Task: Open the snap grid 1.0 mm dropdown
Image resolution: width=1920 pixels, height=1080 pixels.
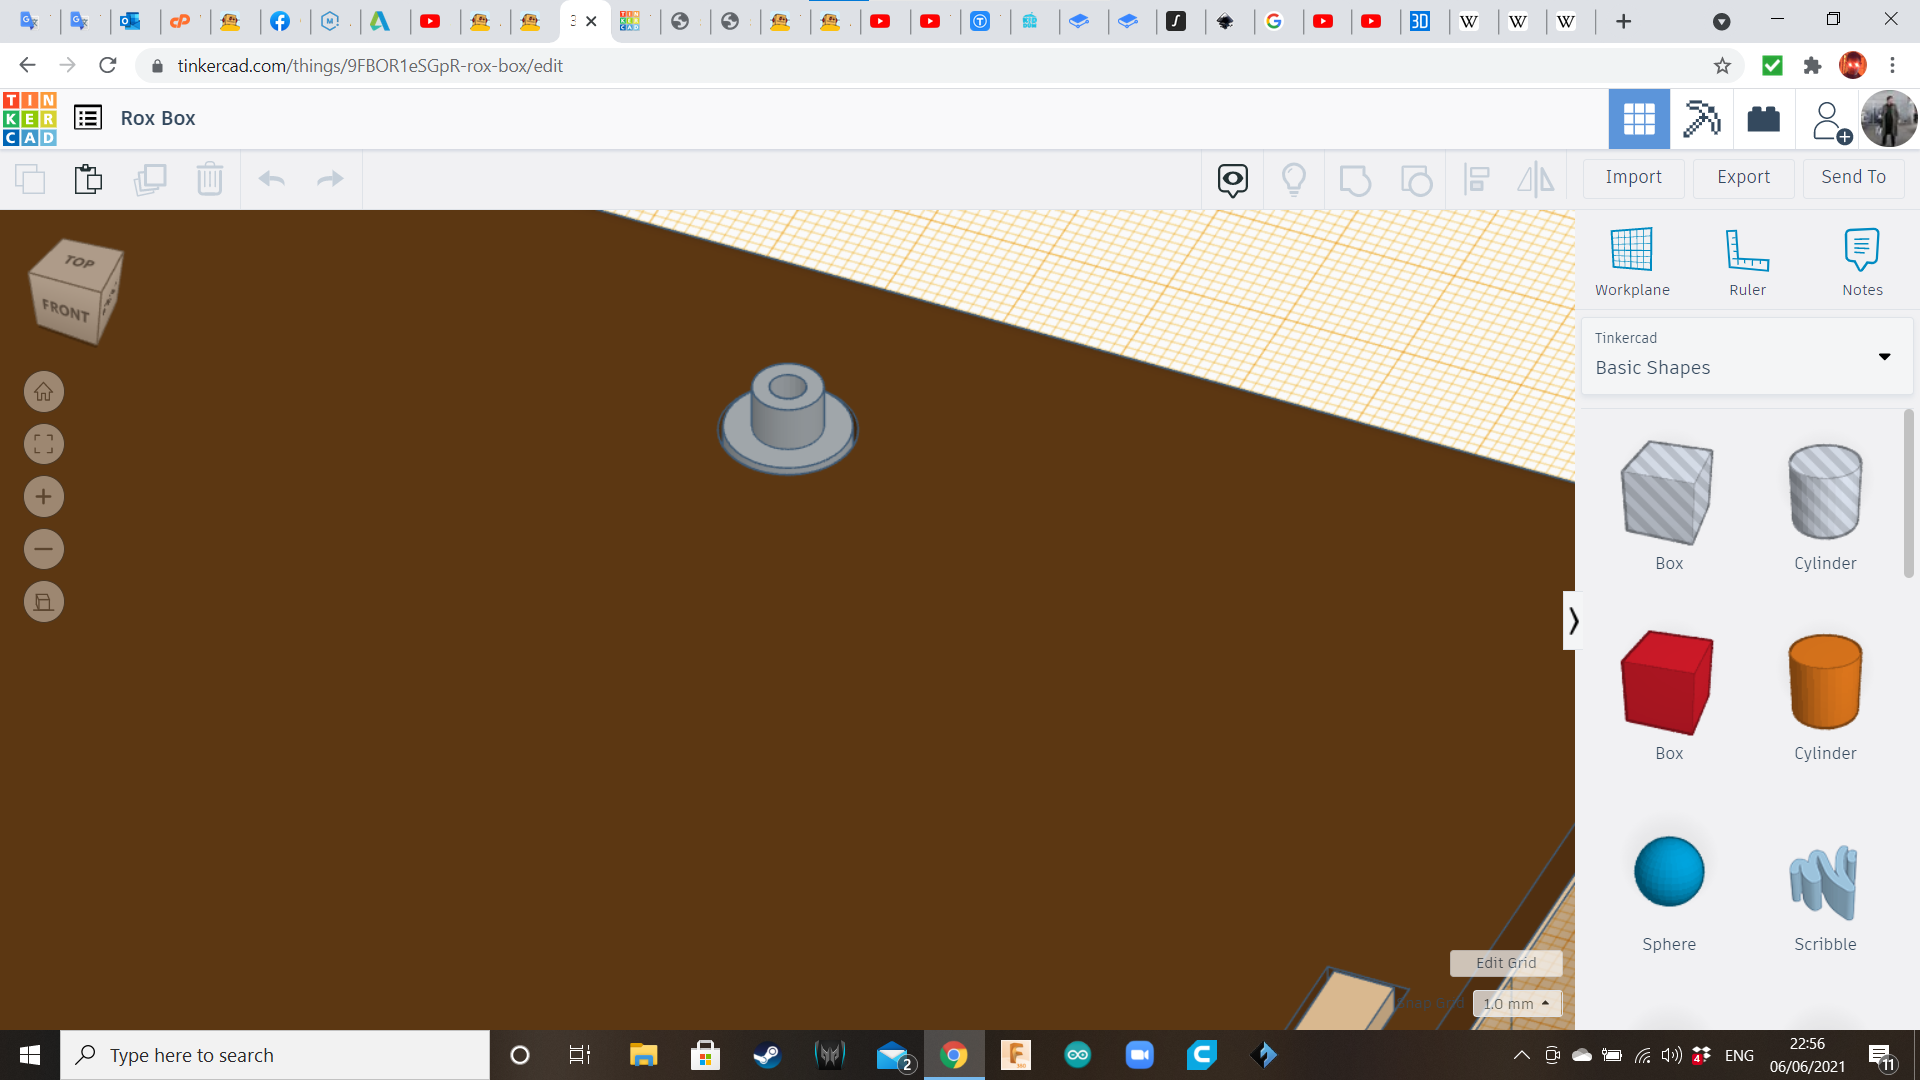Action: (x=1516, y=1003)
